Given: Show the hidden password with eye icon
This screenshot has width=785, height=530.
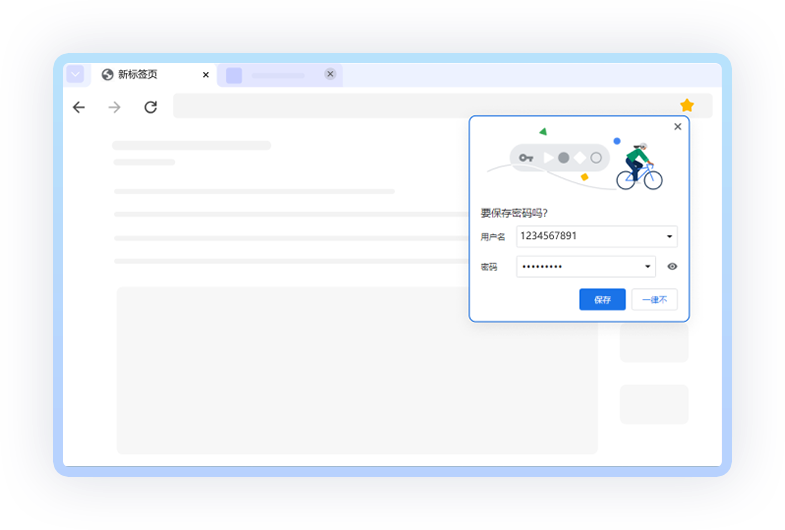Looking at the screenshot, I should click(672, 267).
